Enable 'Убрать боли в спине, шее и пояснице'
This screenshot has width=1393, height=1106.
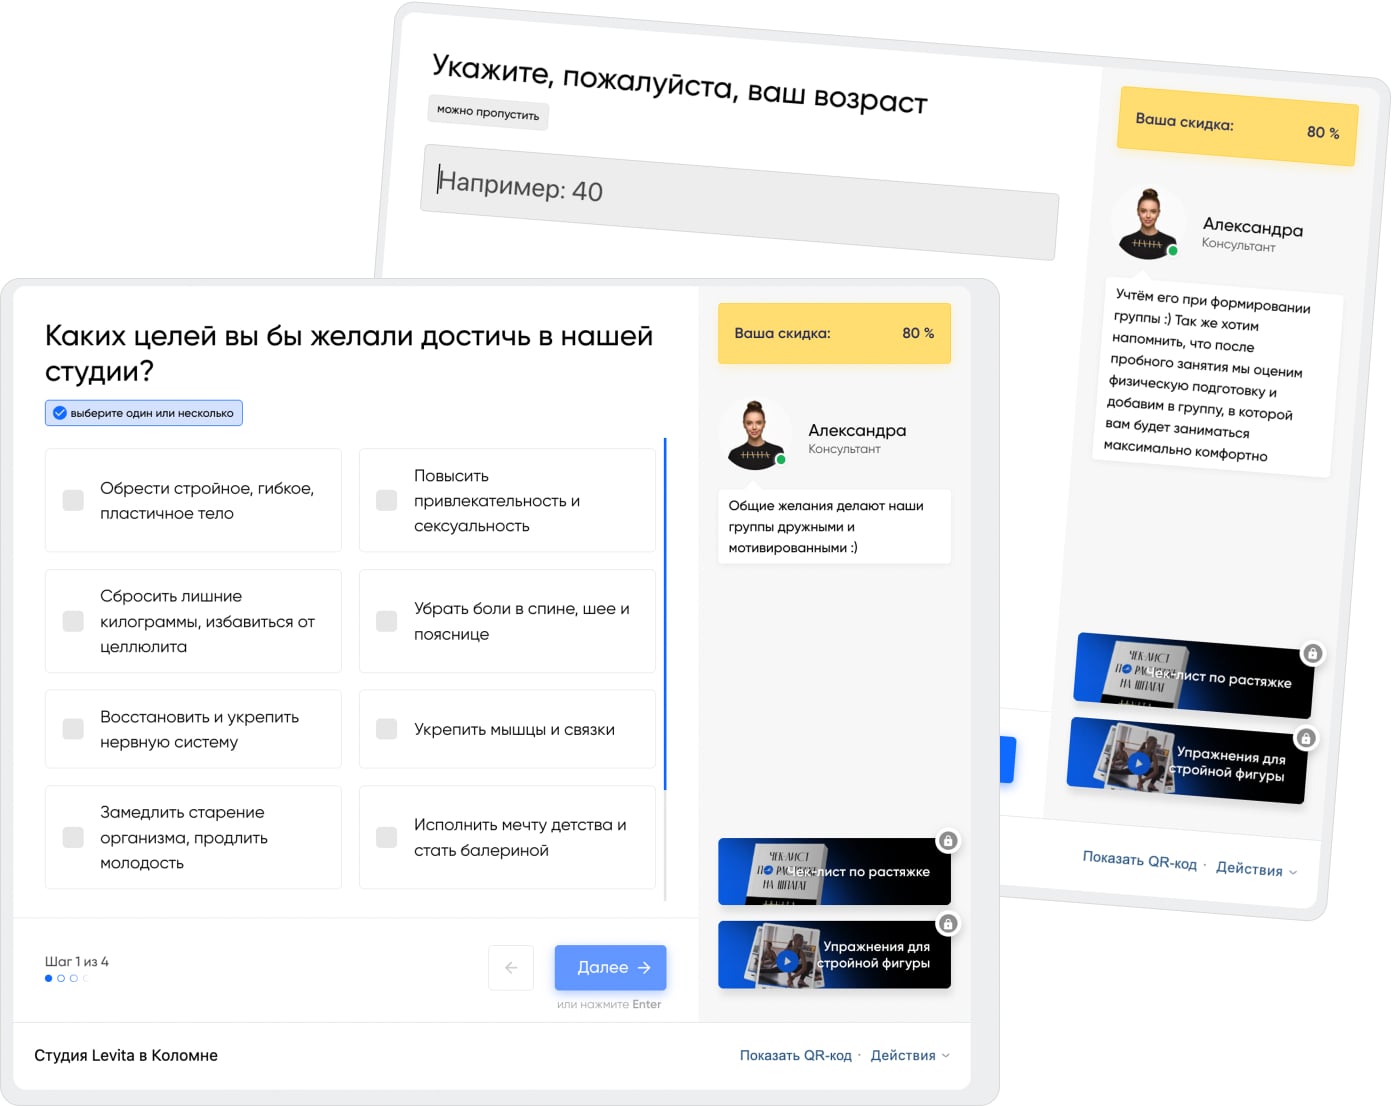point(387,621)
